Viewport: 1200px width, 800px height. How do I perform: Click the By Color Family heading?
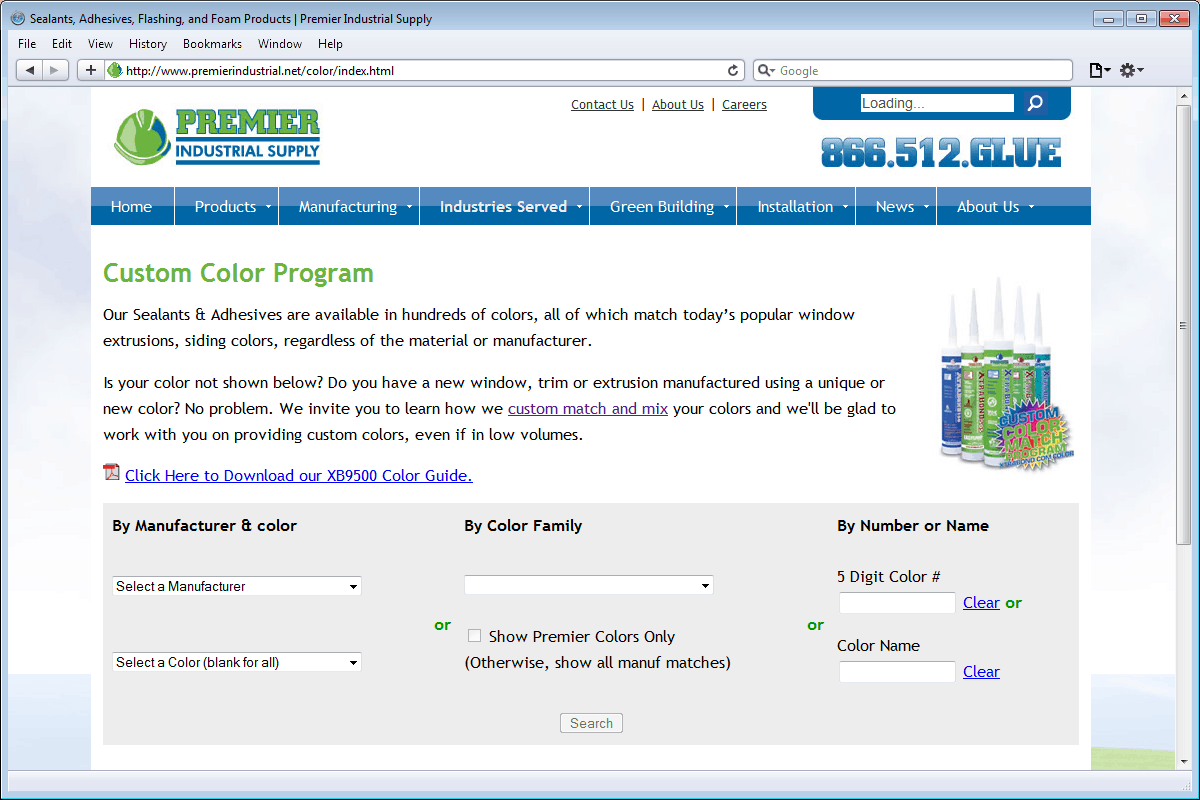pos(523,525)
